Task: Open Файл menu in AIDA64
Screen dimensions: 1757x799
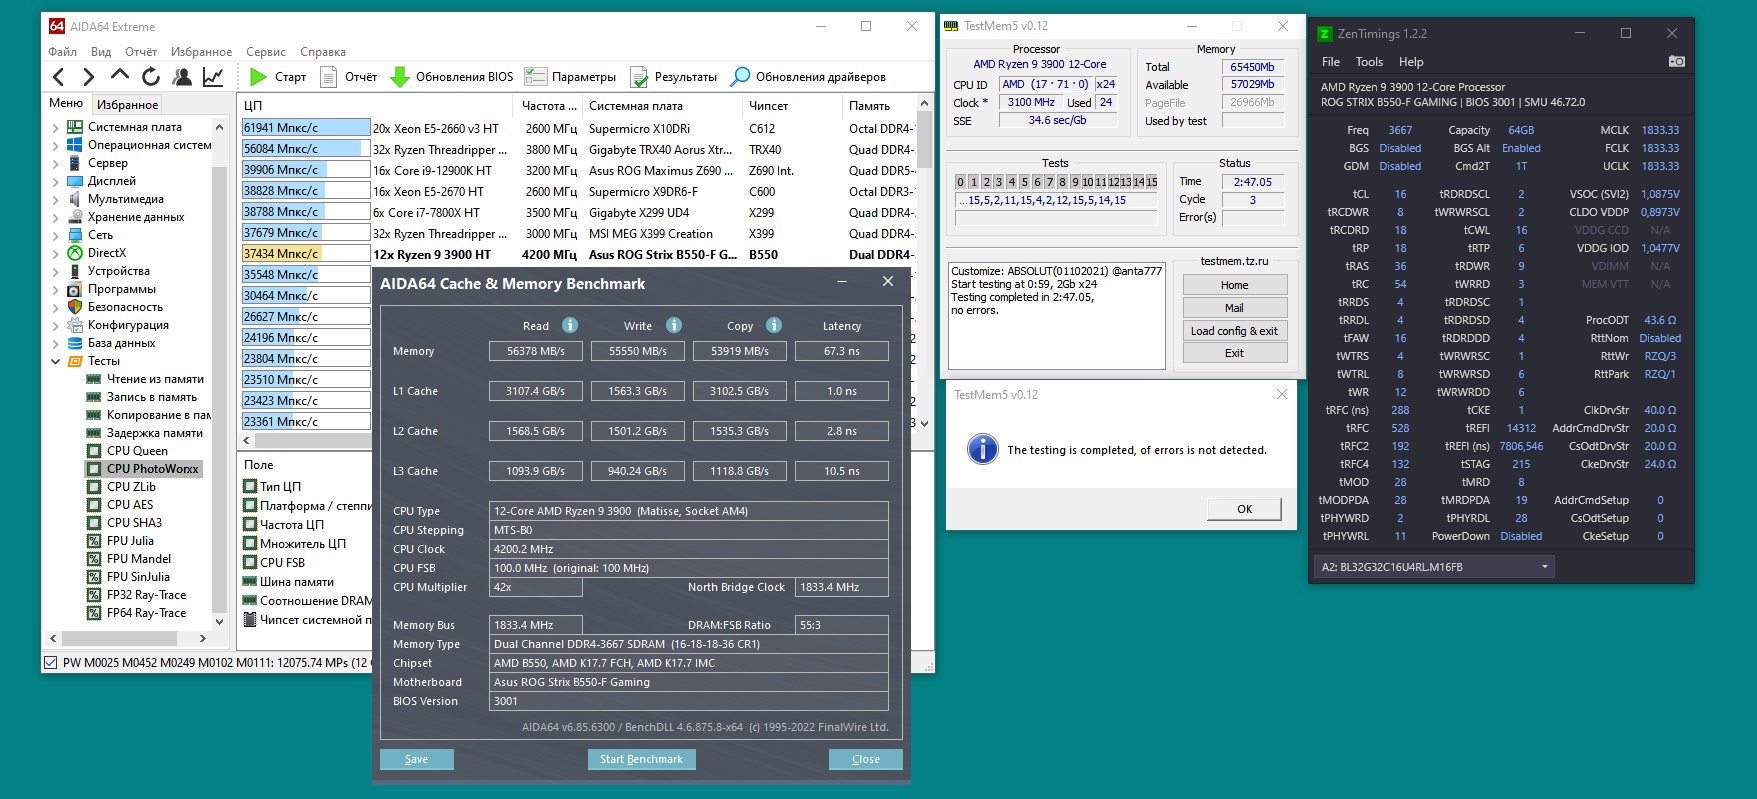Action: (62, 52)
